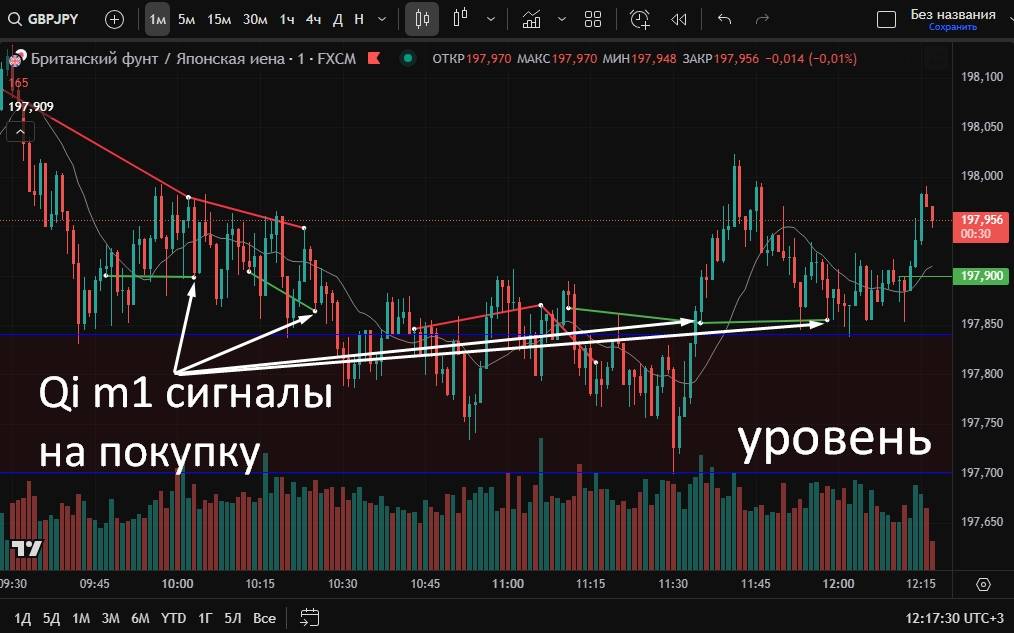Open the TradingView logo link
Viewport: 1014px width, 633px height.
pos(27,549)
